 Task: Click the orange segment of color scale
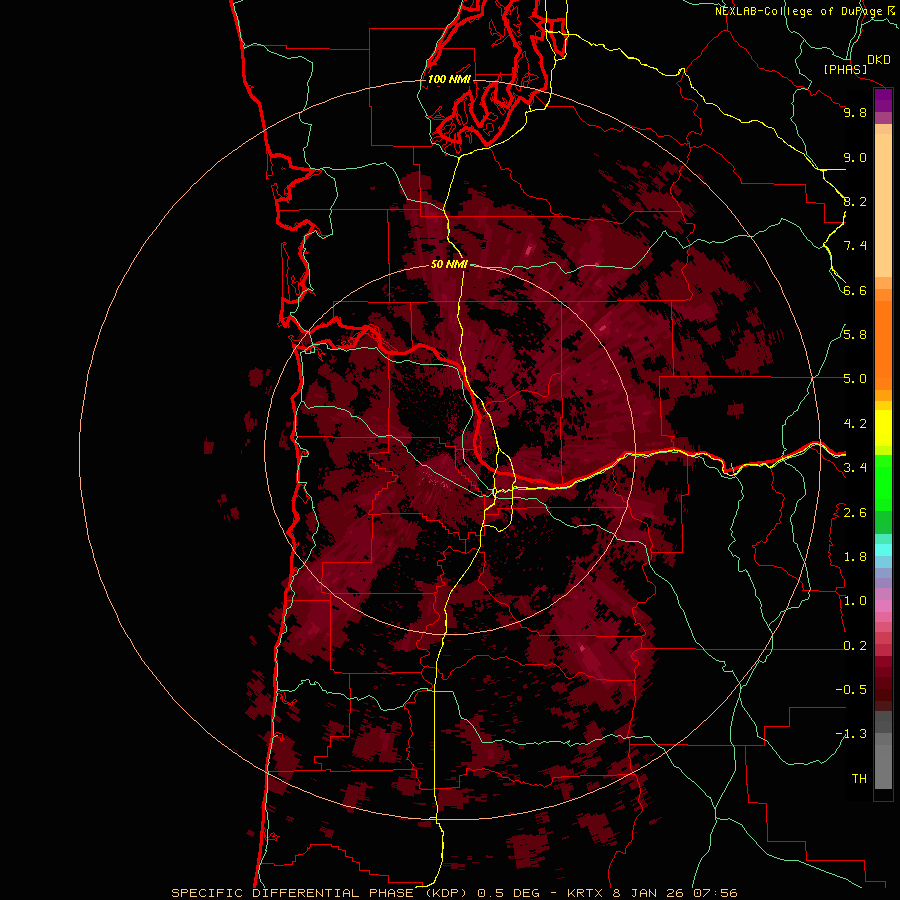pos(883,346)
